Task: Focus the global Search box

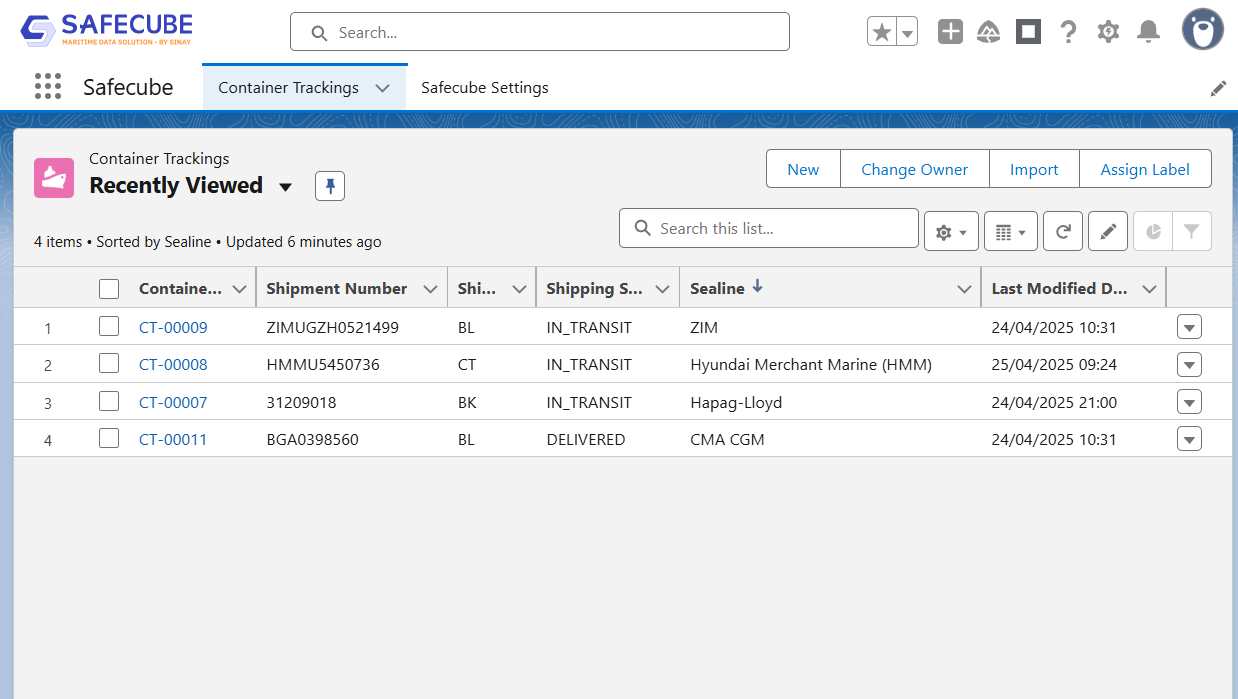Action: (x=540, y=32)
